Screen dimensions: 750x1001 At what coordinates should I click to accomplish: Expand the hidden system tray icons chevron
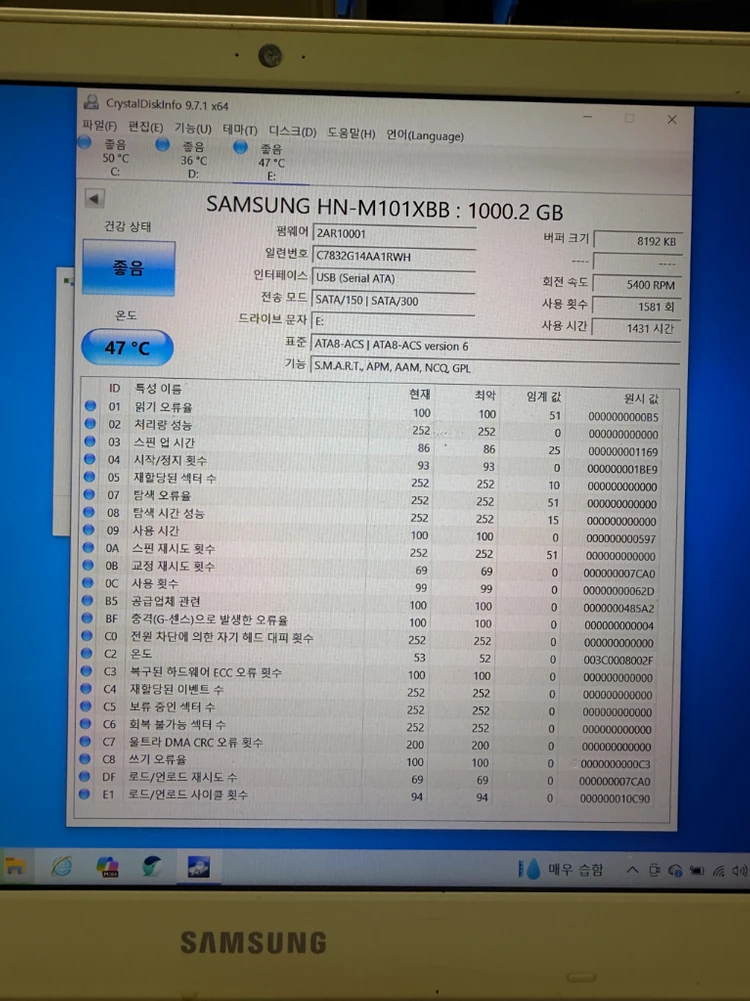632,869
